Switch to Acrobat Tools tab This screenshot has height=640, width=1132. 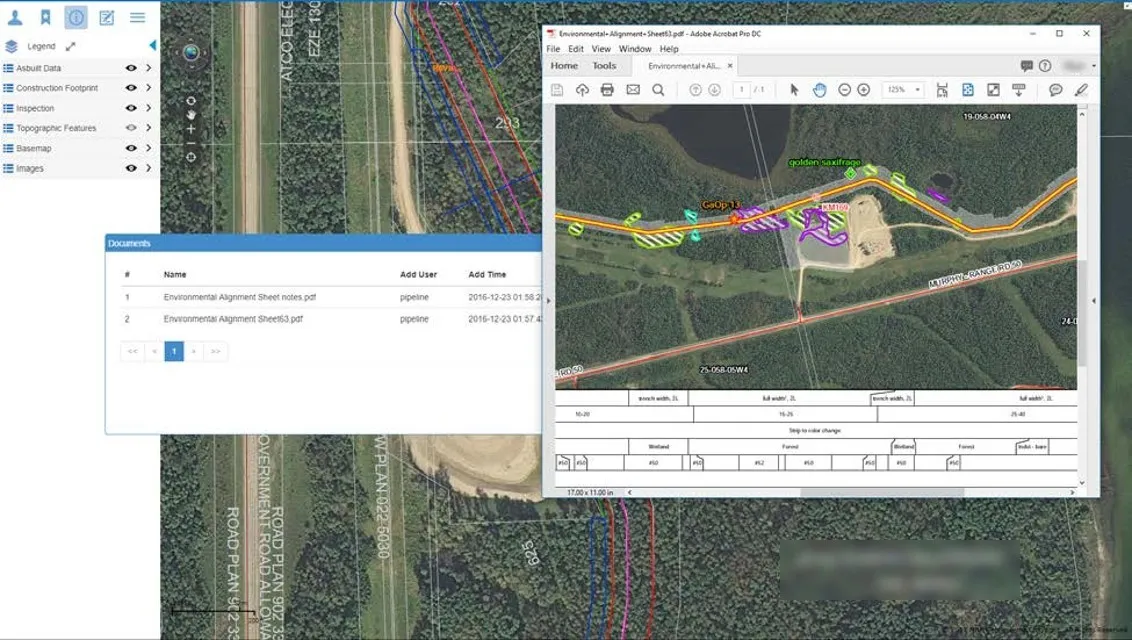click(604, 66)
